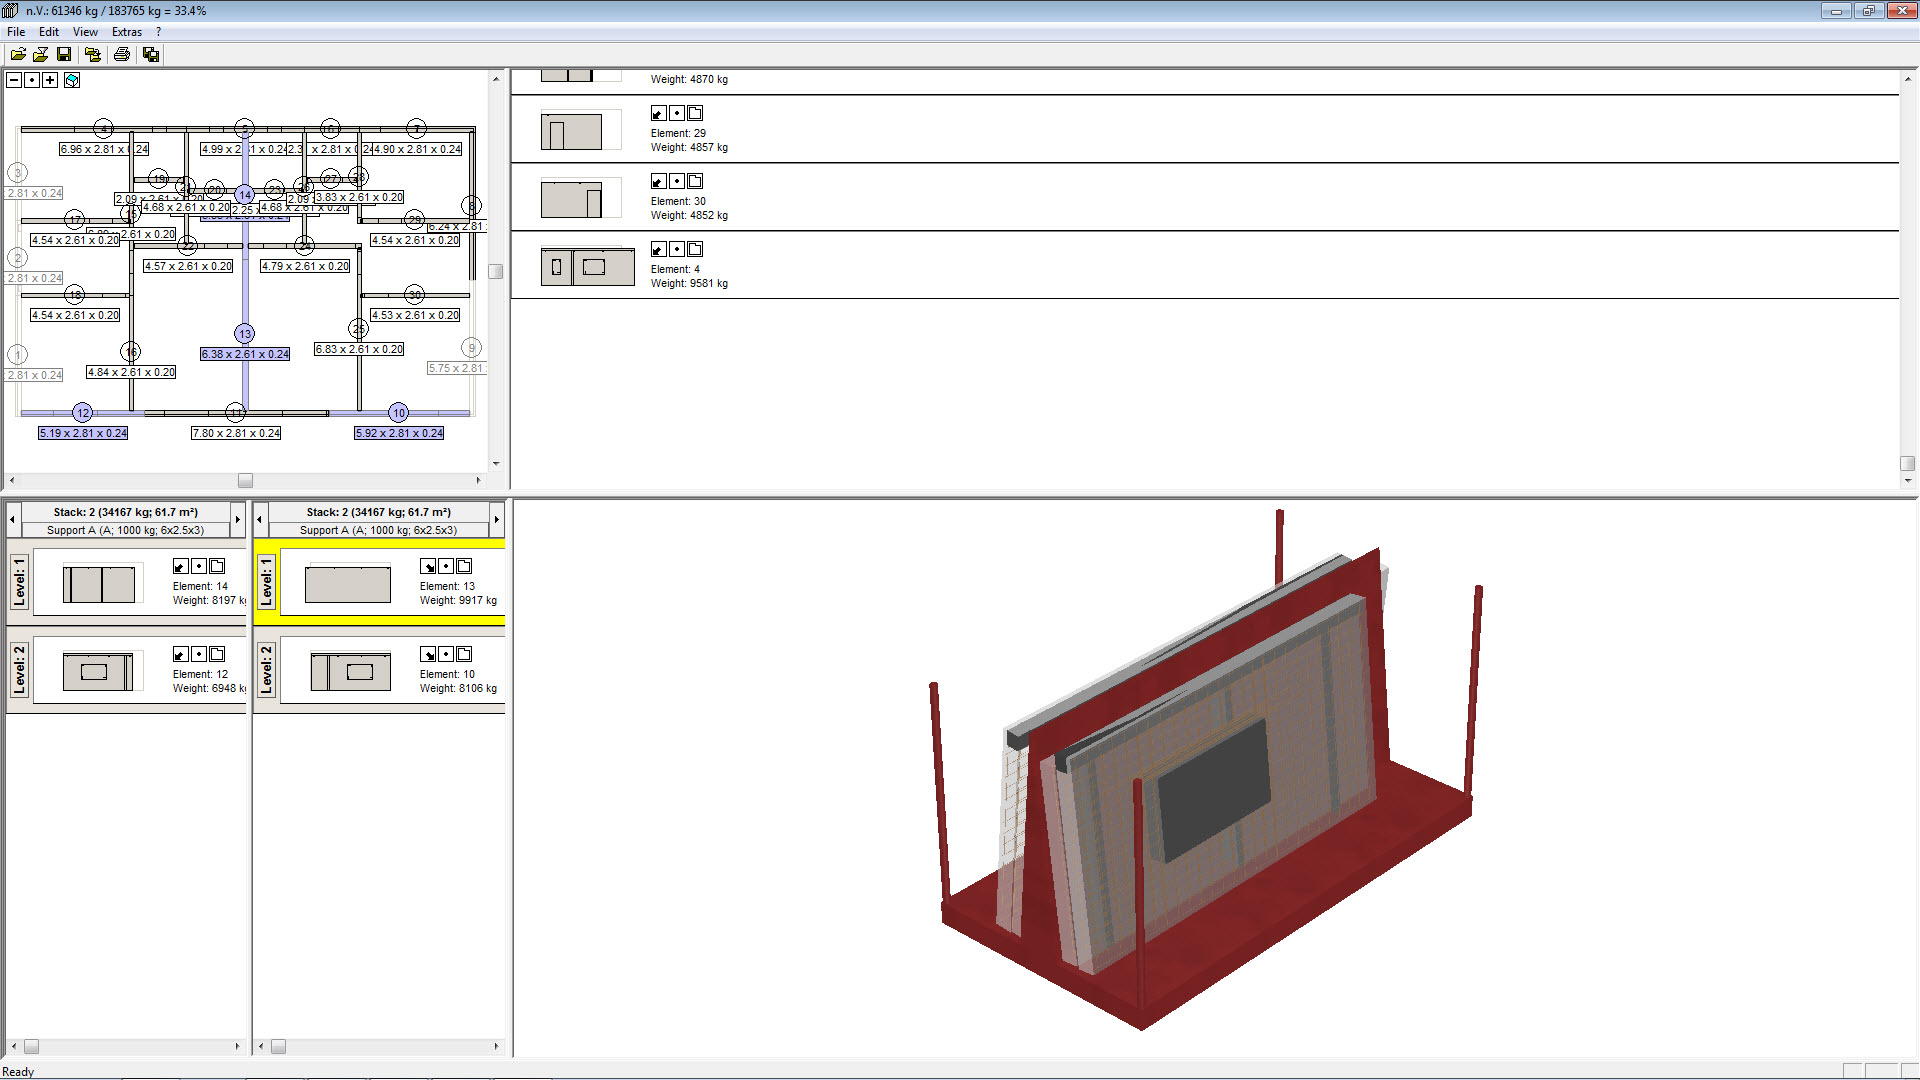Go to next stack in left stack panel

click(x=237, y=519)
